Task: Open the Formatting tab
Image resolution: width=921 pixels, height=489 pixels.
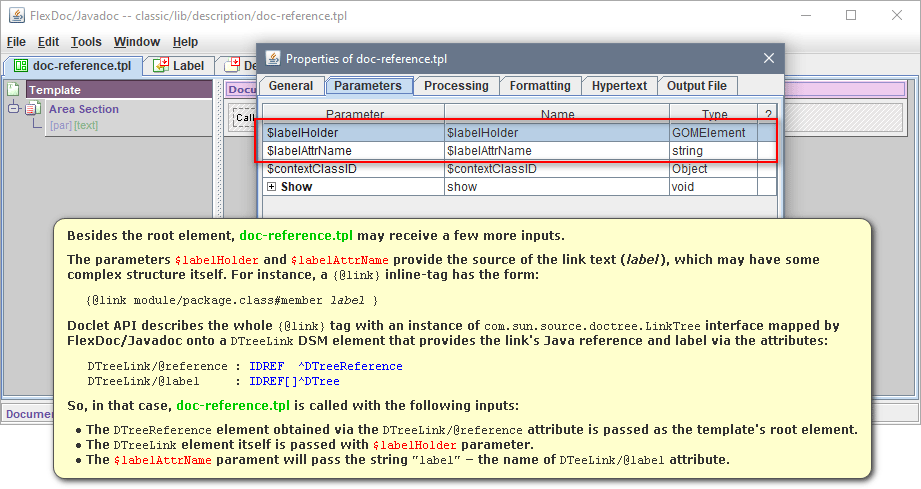Action: (540, 86)
